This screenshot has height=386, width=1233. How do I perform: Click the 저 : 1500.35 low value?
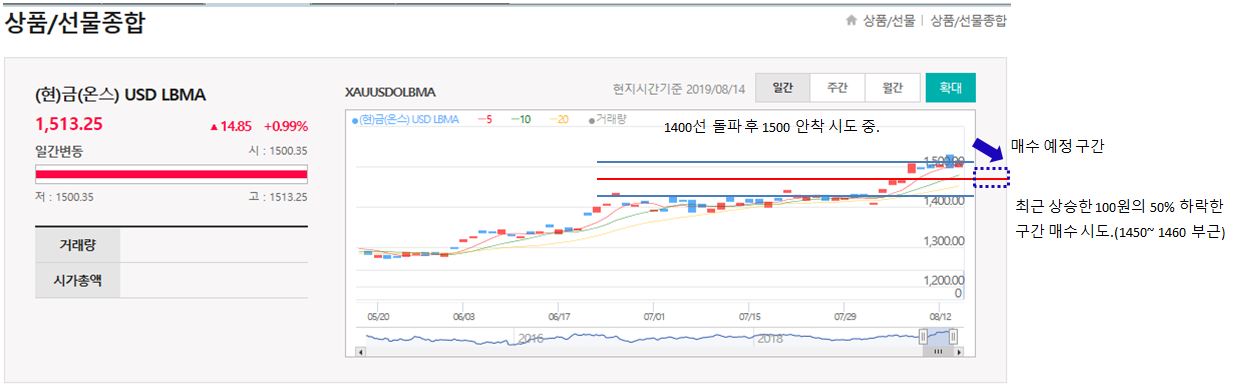click(x=64, y=197)
